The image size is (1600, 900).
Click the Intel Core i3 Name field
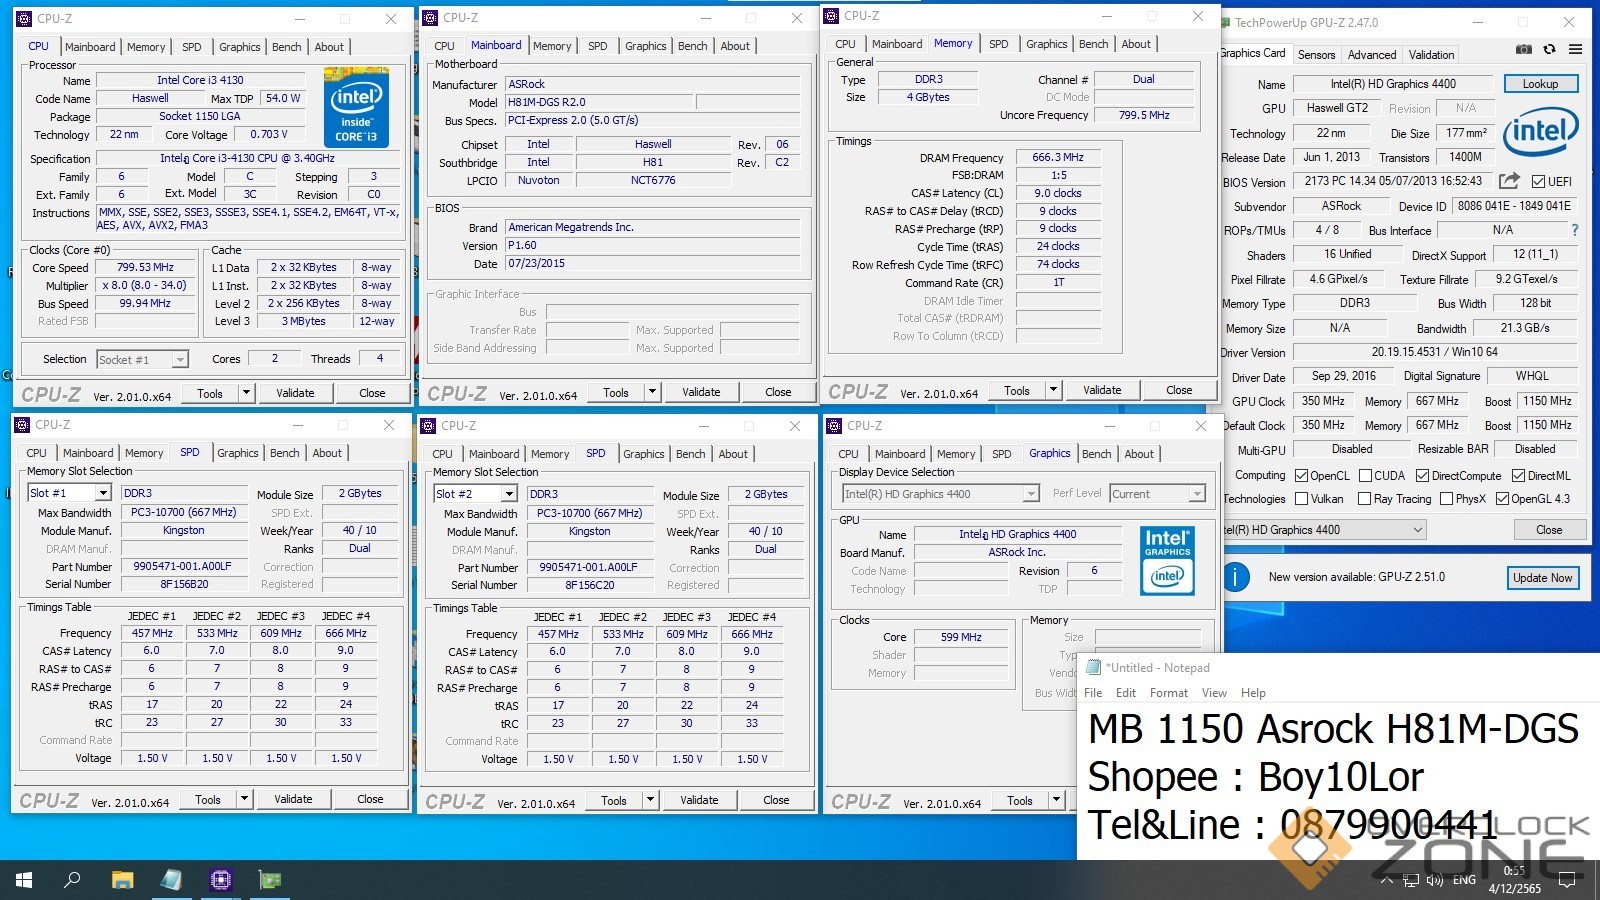[x=200, y=80]
